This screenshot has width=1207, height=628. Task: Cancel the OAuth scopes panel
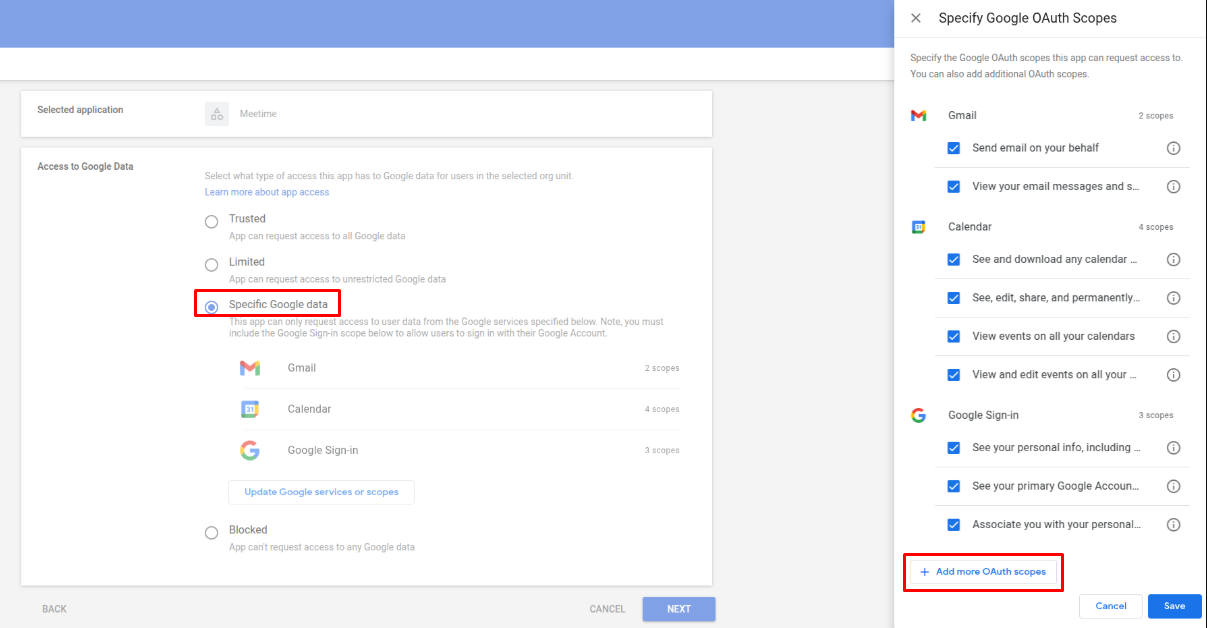click(1111, 606)
